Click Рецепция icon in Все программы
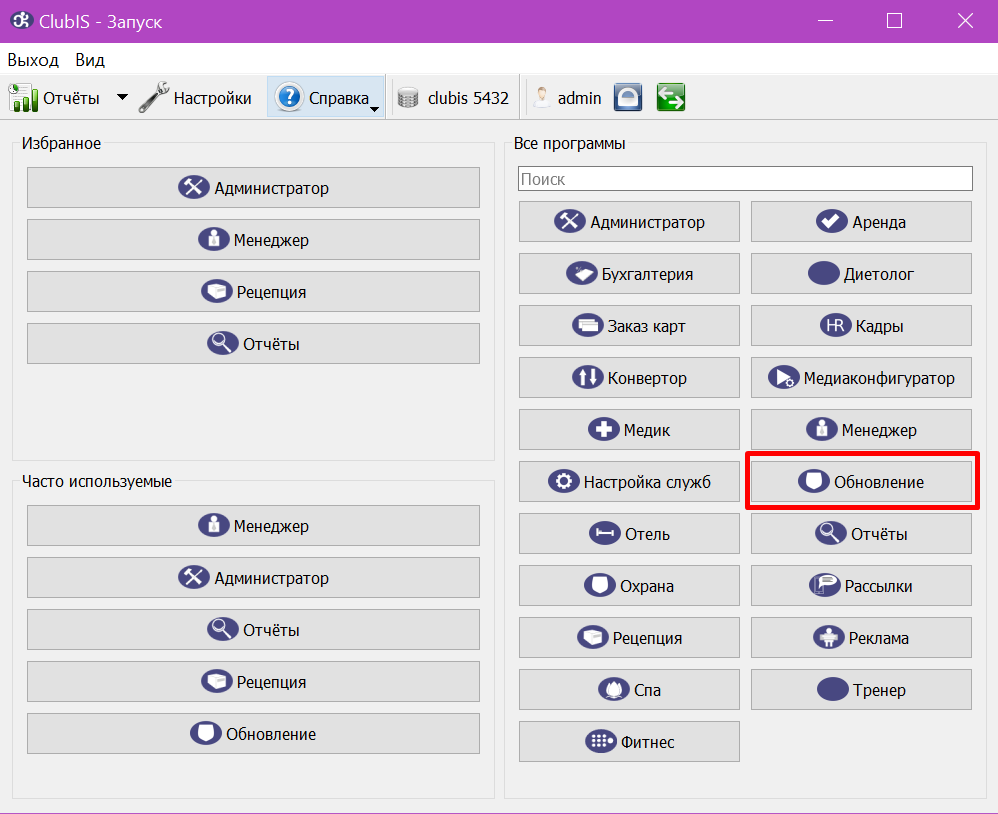The height and width of the screenshot is (814, 998). point(593,637)
